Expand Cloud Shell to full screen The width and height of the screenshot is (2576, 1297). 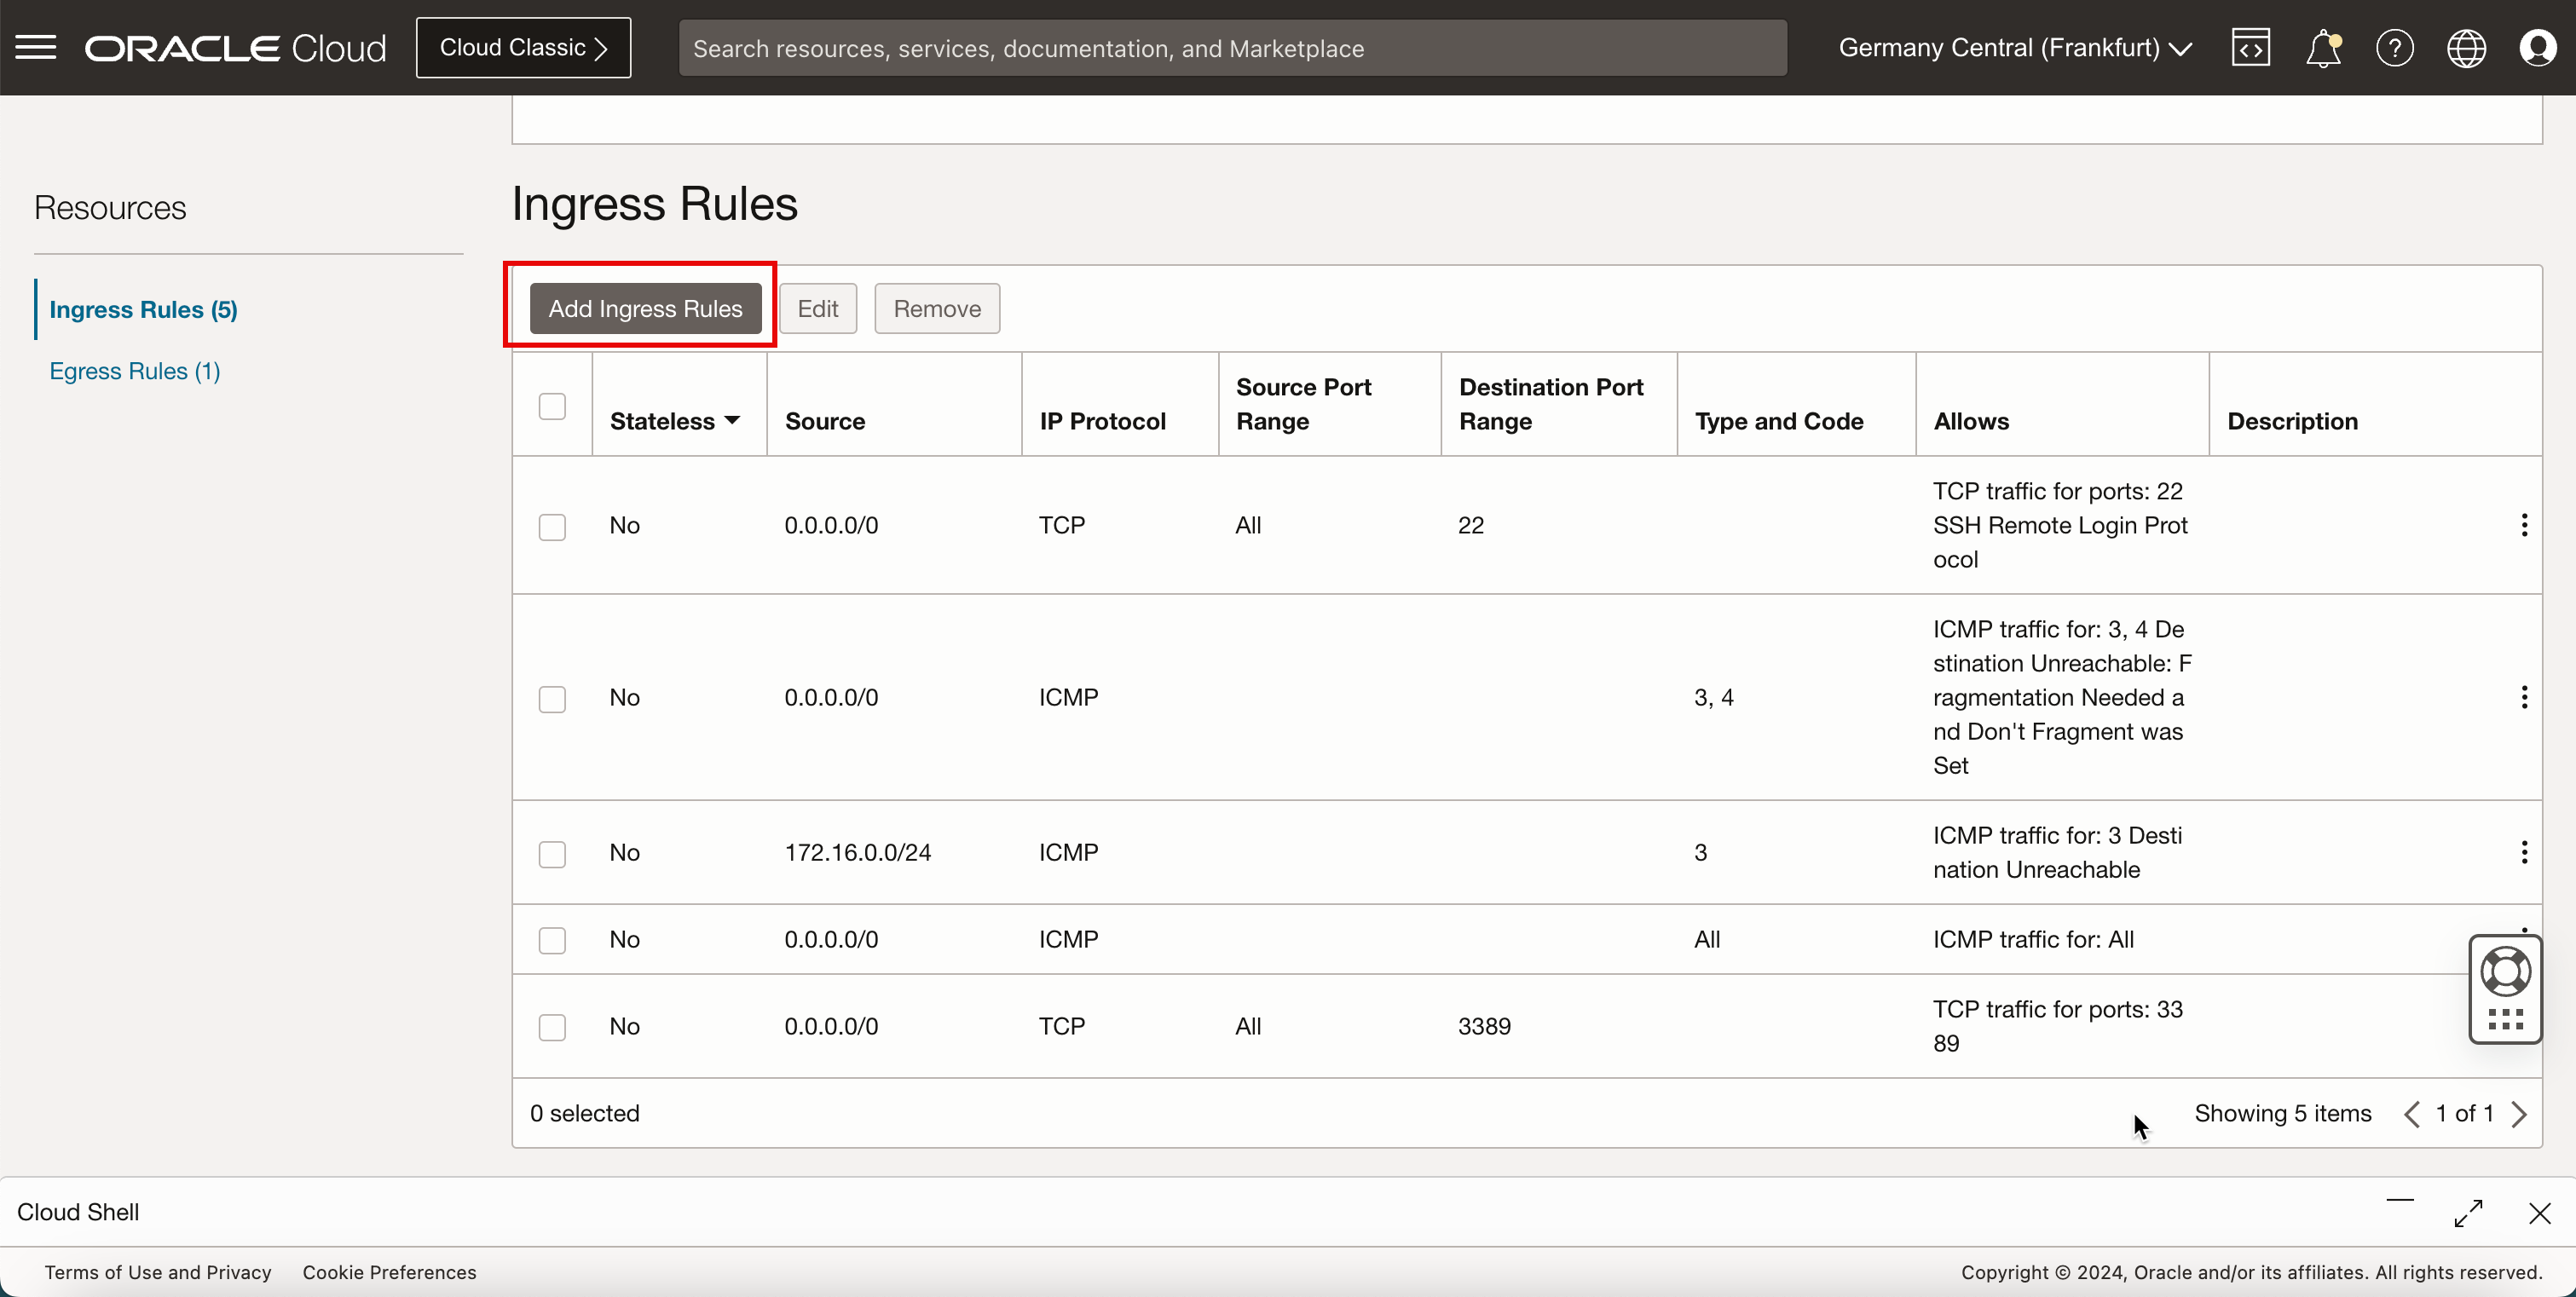point(2468,1213)
